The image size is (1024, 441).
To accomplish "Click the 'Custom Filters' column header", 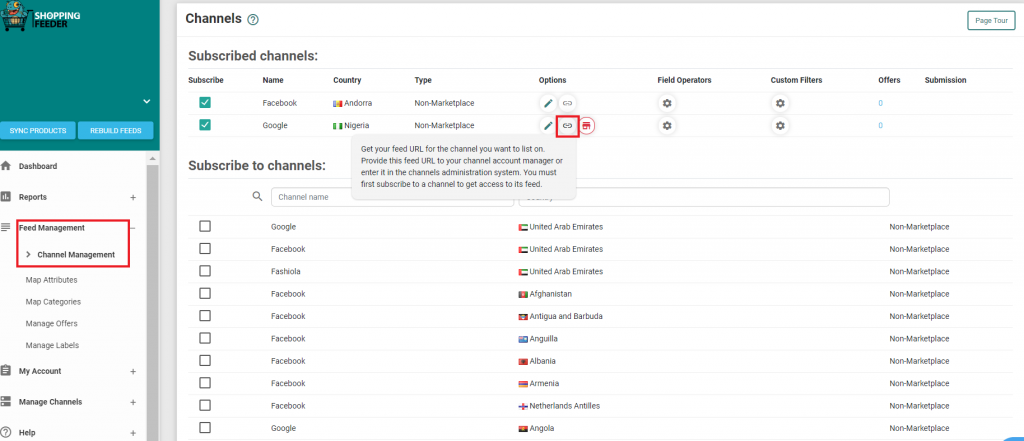I will [796, 80].
